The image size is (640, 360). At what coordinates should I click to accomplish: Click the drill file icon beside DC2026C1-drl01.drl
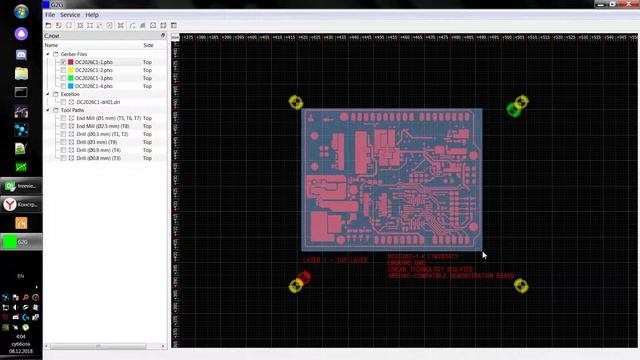[71, 102]
